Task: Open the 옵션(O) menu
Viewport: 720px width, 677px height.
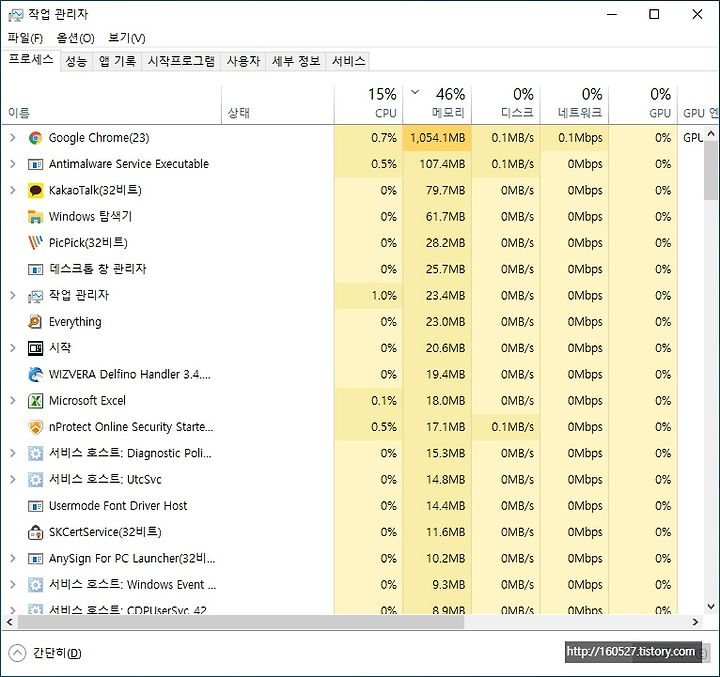Action: point(75,38)
